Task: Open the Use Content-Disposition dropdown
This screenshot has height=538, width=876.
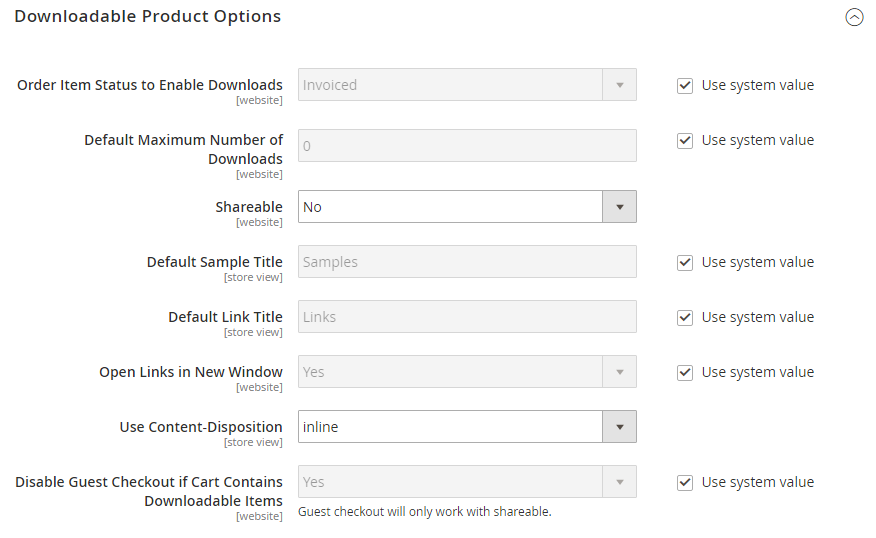Action: (x=467, y=427)
